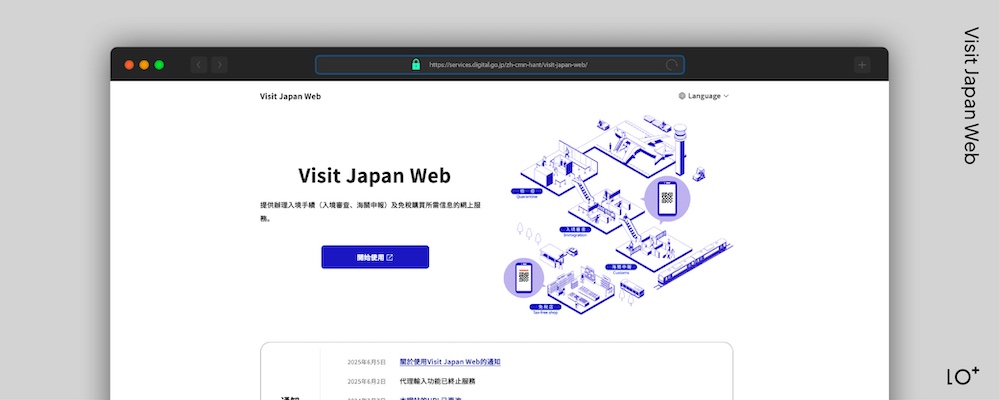Viewport: 1000px width, 400px height.
Task: Open the 關於使用Visit Japan Web的通知 link
Action: click(x=450, y=362)
